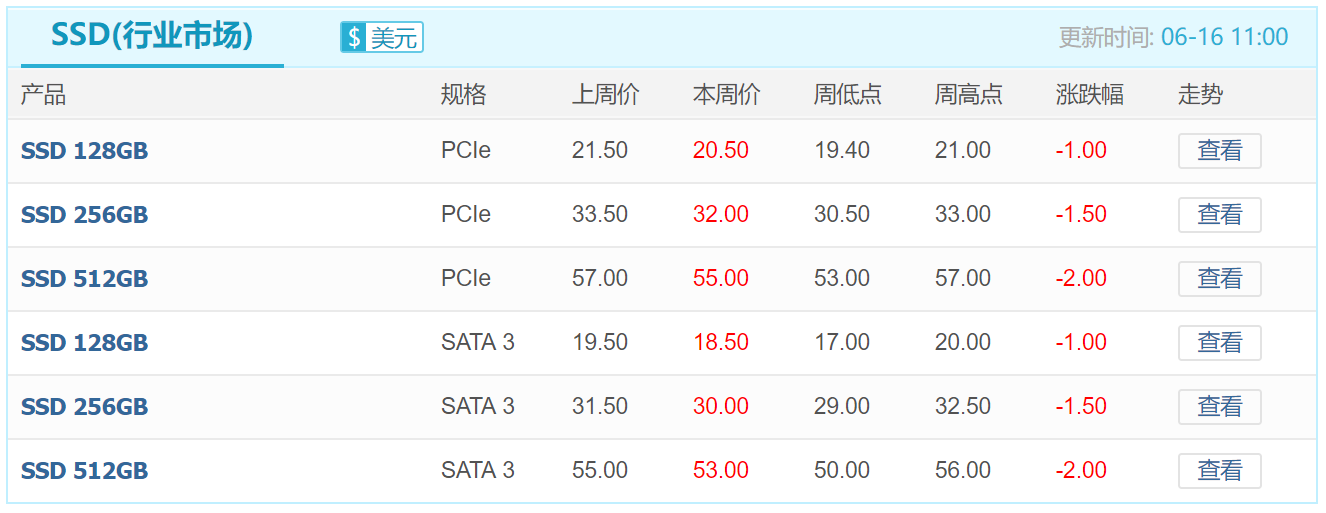
Task: Open the SSD 512GB PCIe product link
Action: pos(84,279)
